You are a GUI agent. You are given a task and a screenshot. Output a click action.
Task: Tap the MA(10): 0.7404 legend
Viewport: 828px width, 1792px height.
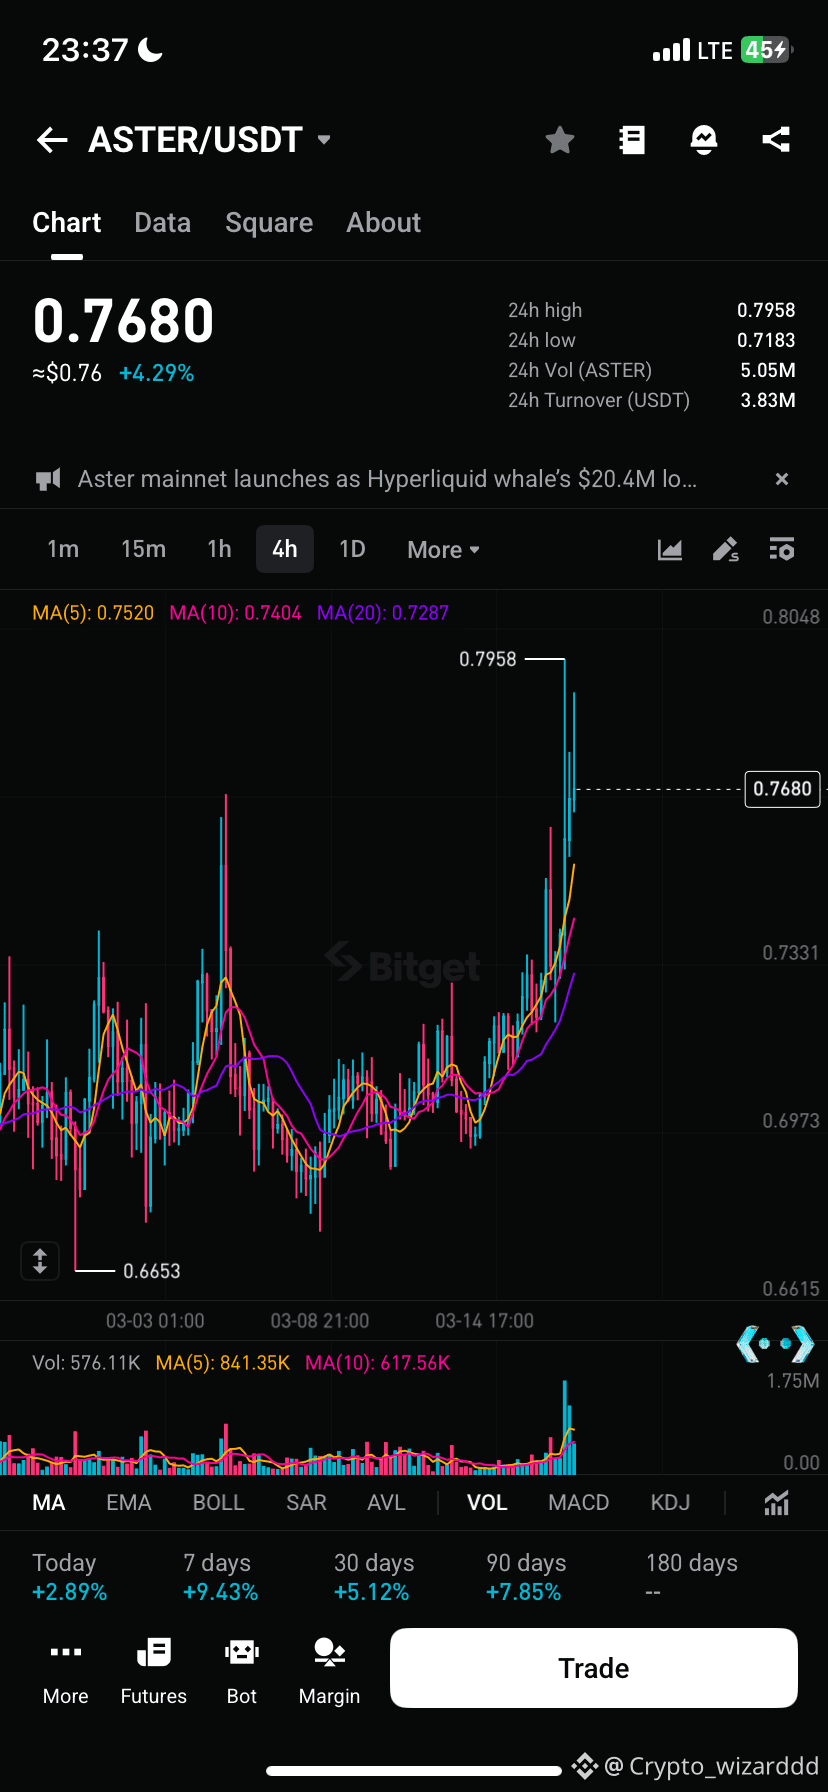[235, 613]
